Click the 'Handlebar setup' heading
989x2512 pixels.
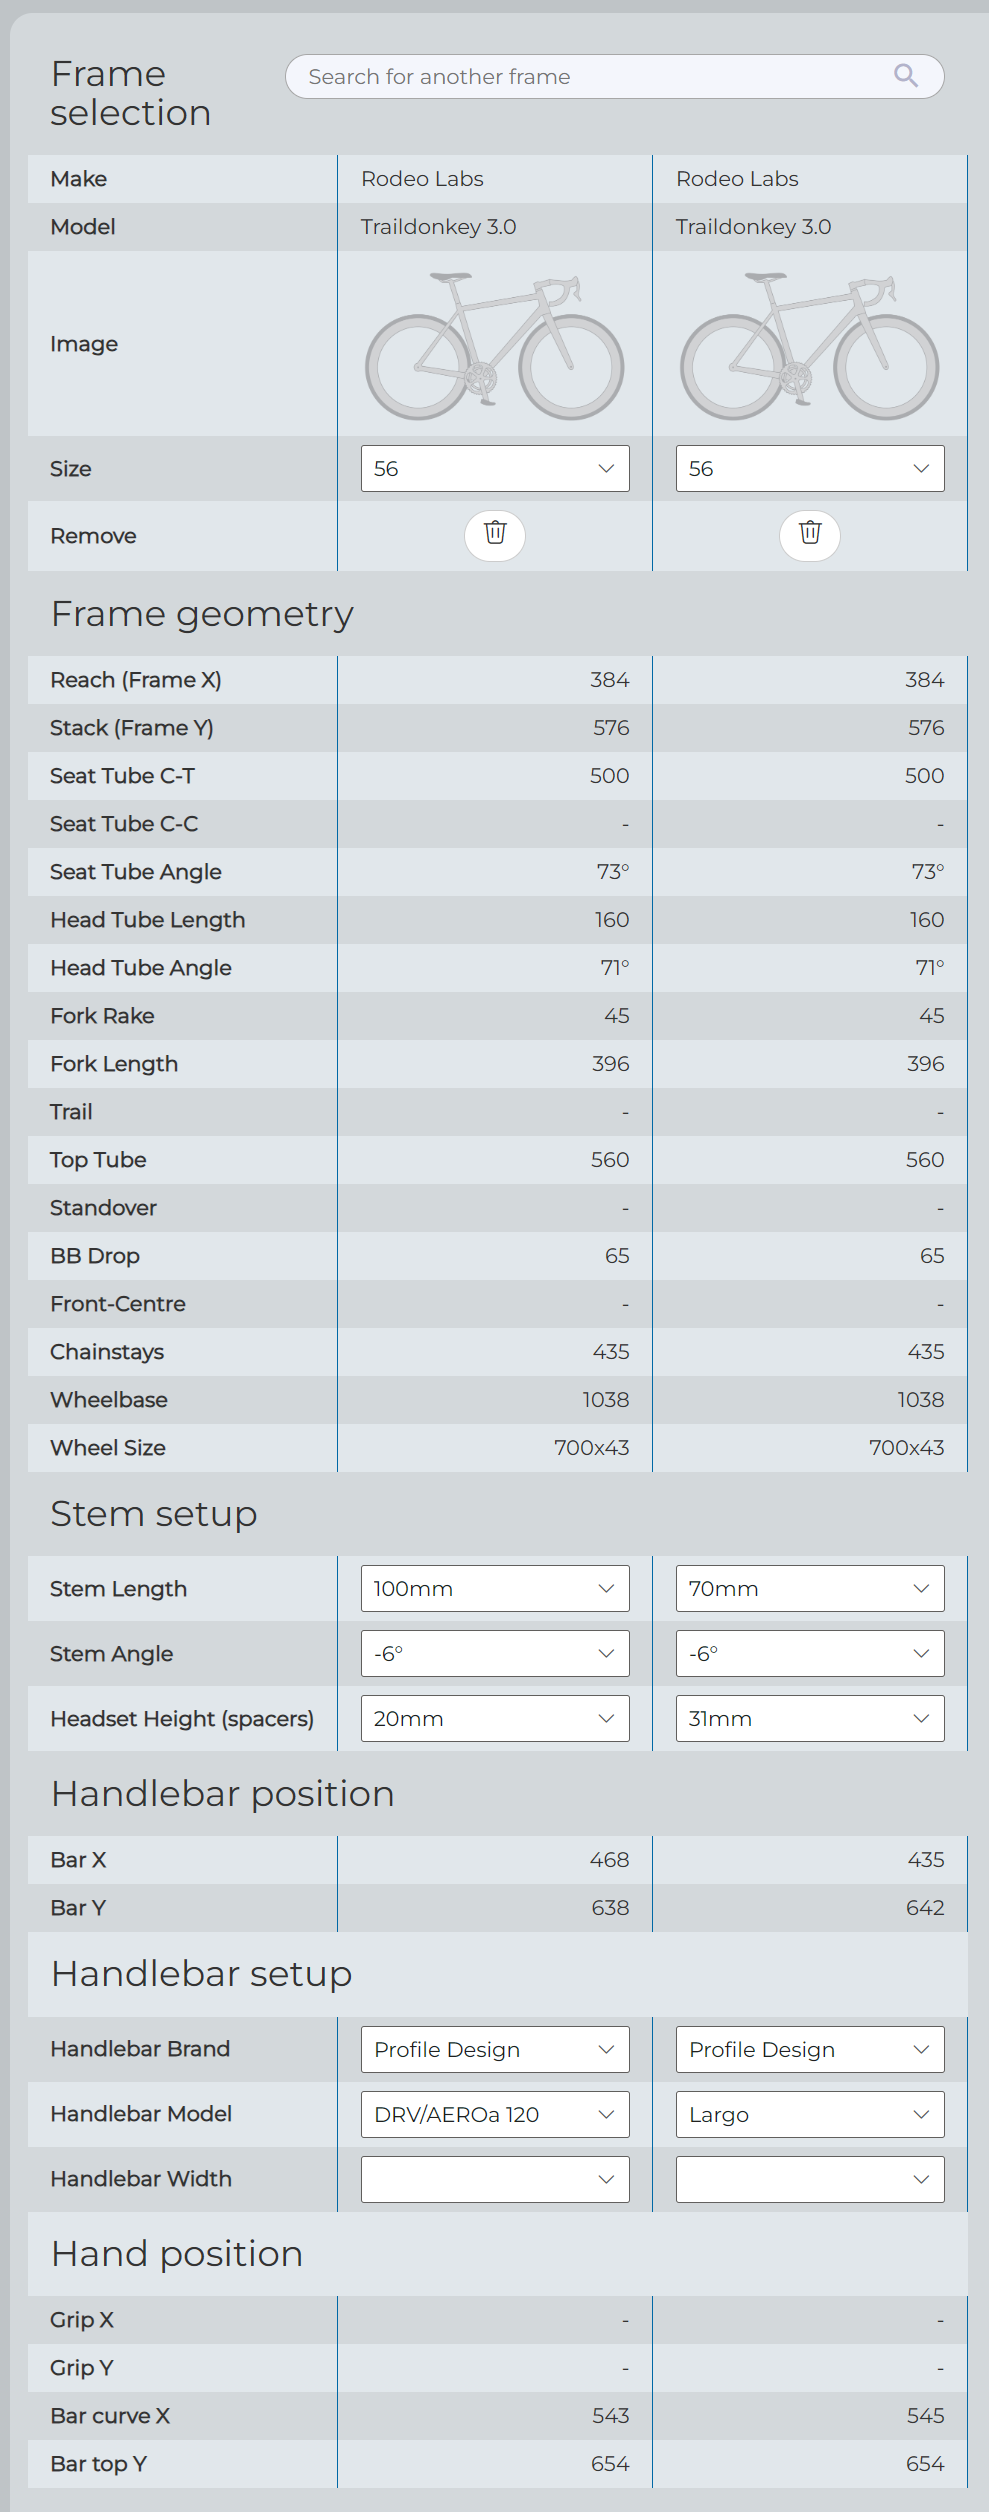tap(202, 1974)
